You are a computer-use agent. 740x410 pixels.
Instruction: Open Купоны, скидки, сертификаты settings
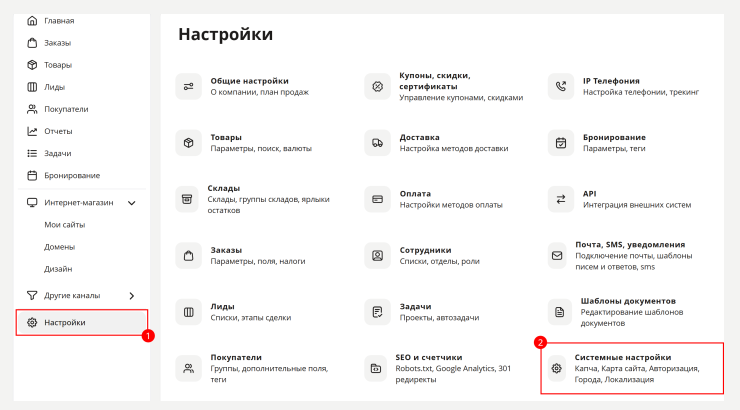click(435, 81)
